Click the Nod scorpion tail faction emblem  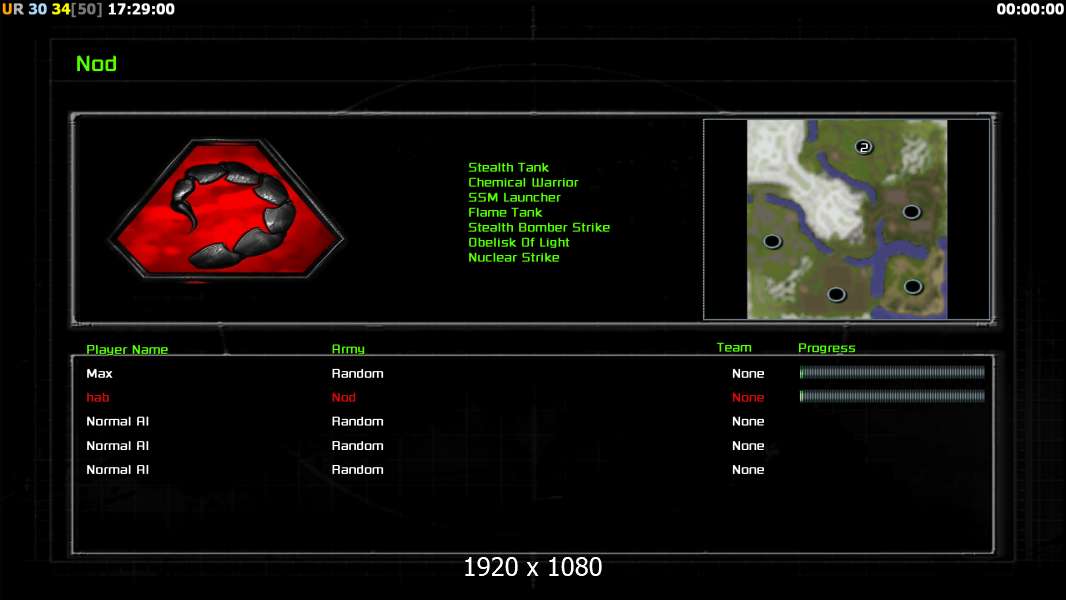(226, 209)
